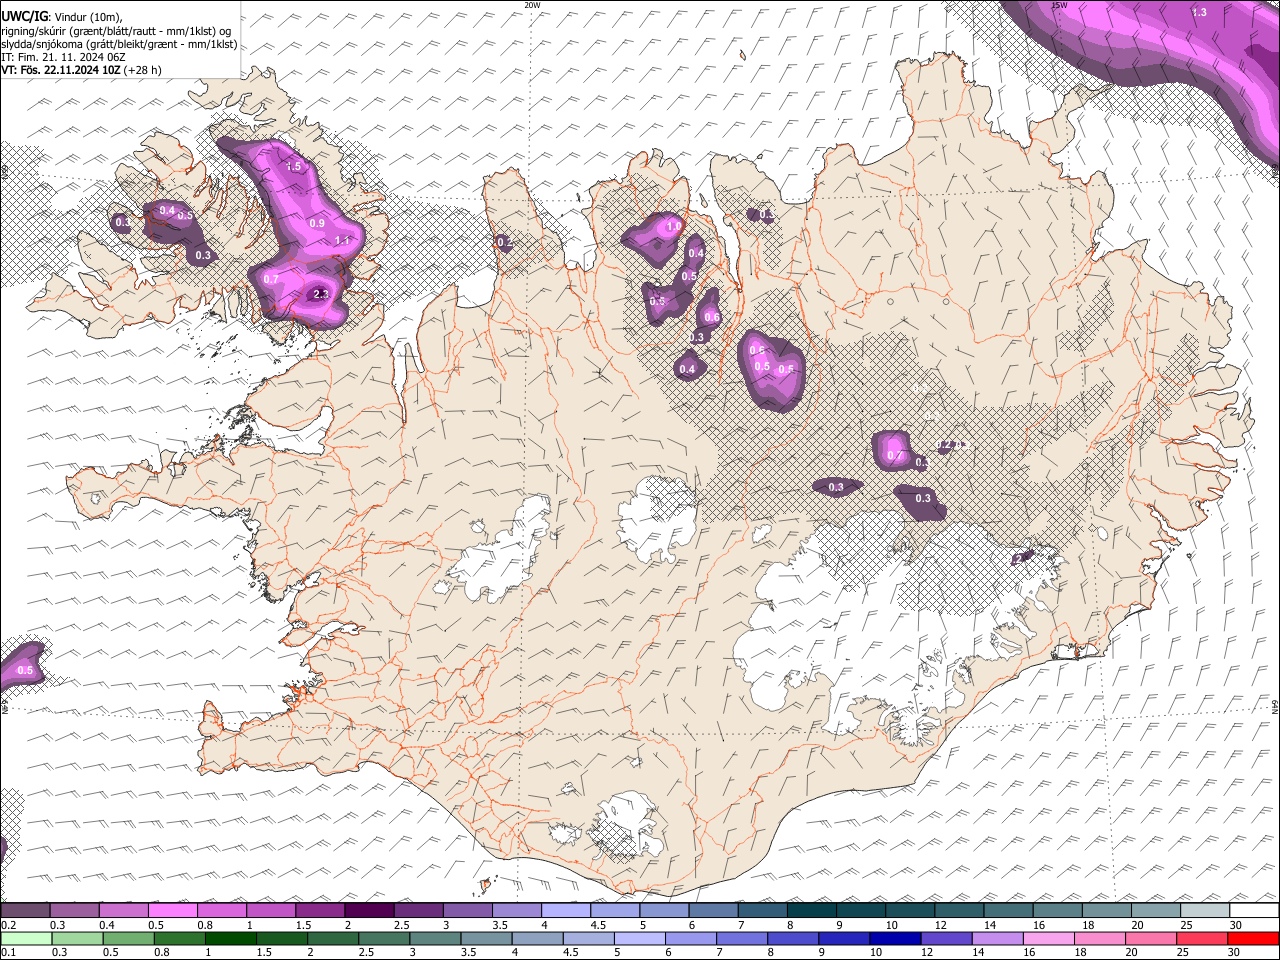
Task: Select the 0.9 snowfall value label
Action: (x=317, y=224)
